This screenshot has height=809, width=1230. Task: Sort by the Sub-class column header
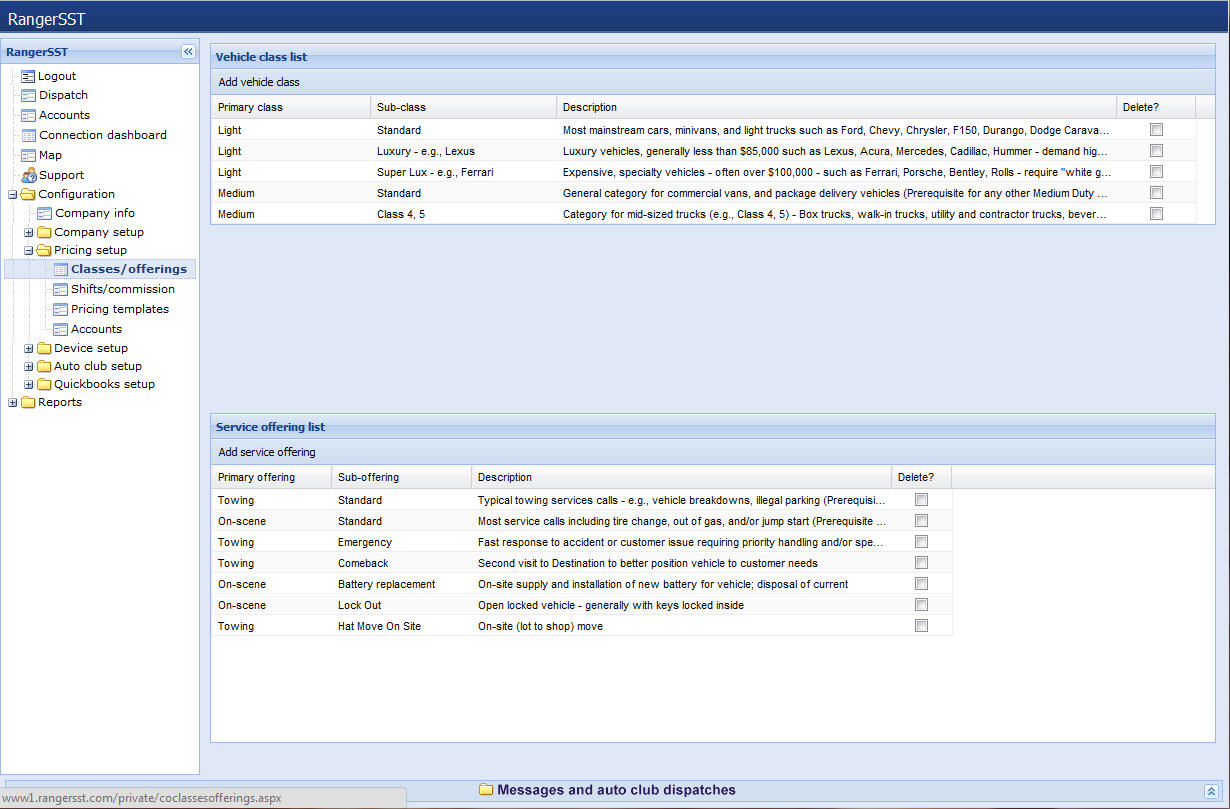(x=399, y=107)
